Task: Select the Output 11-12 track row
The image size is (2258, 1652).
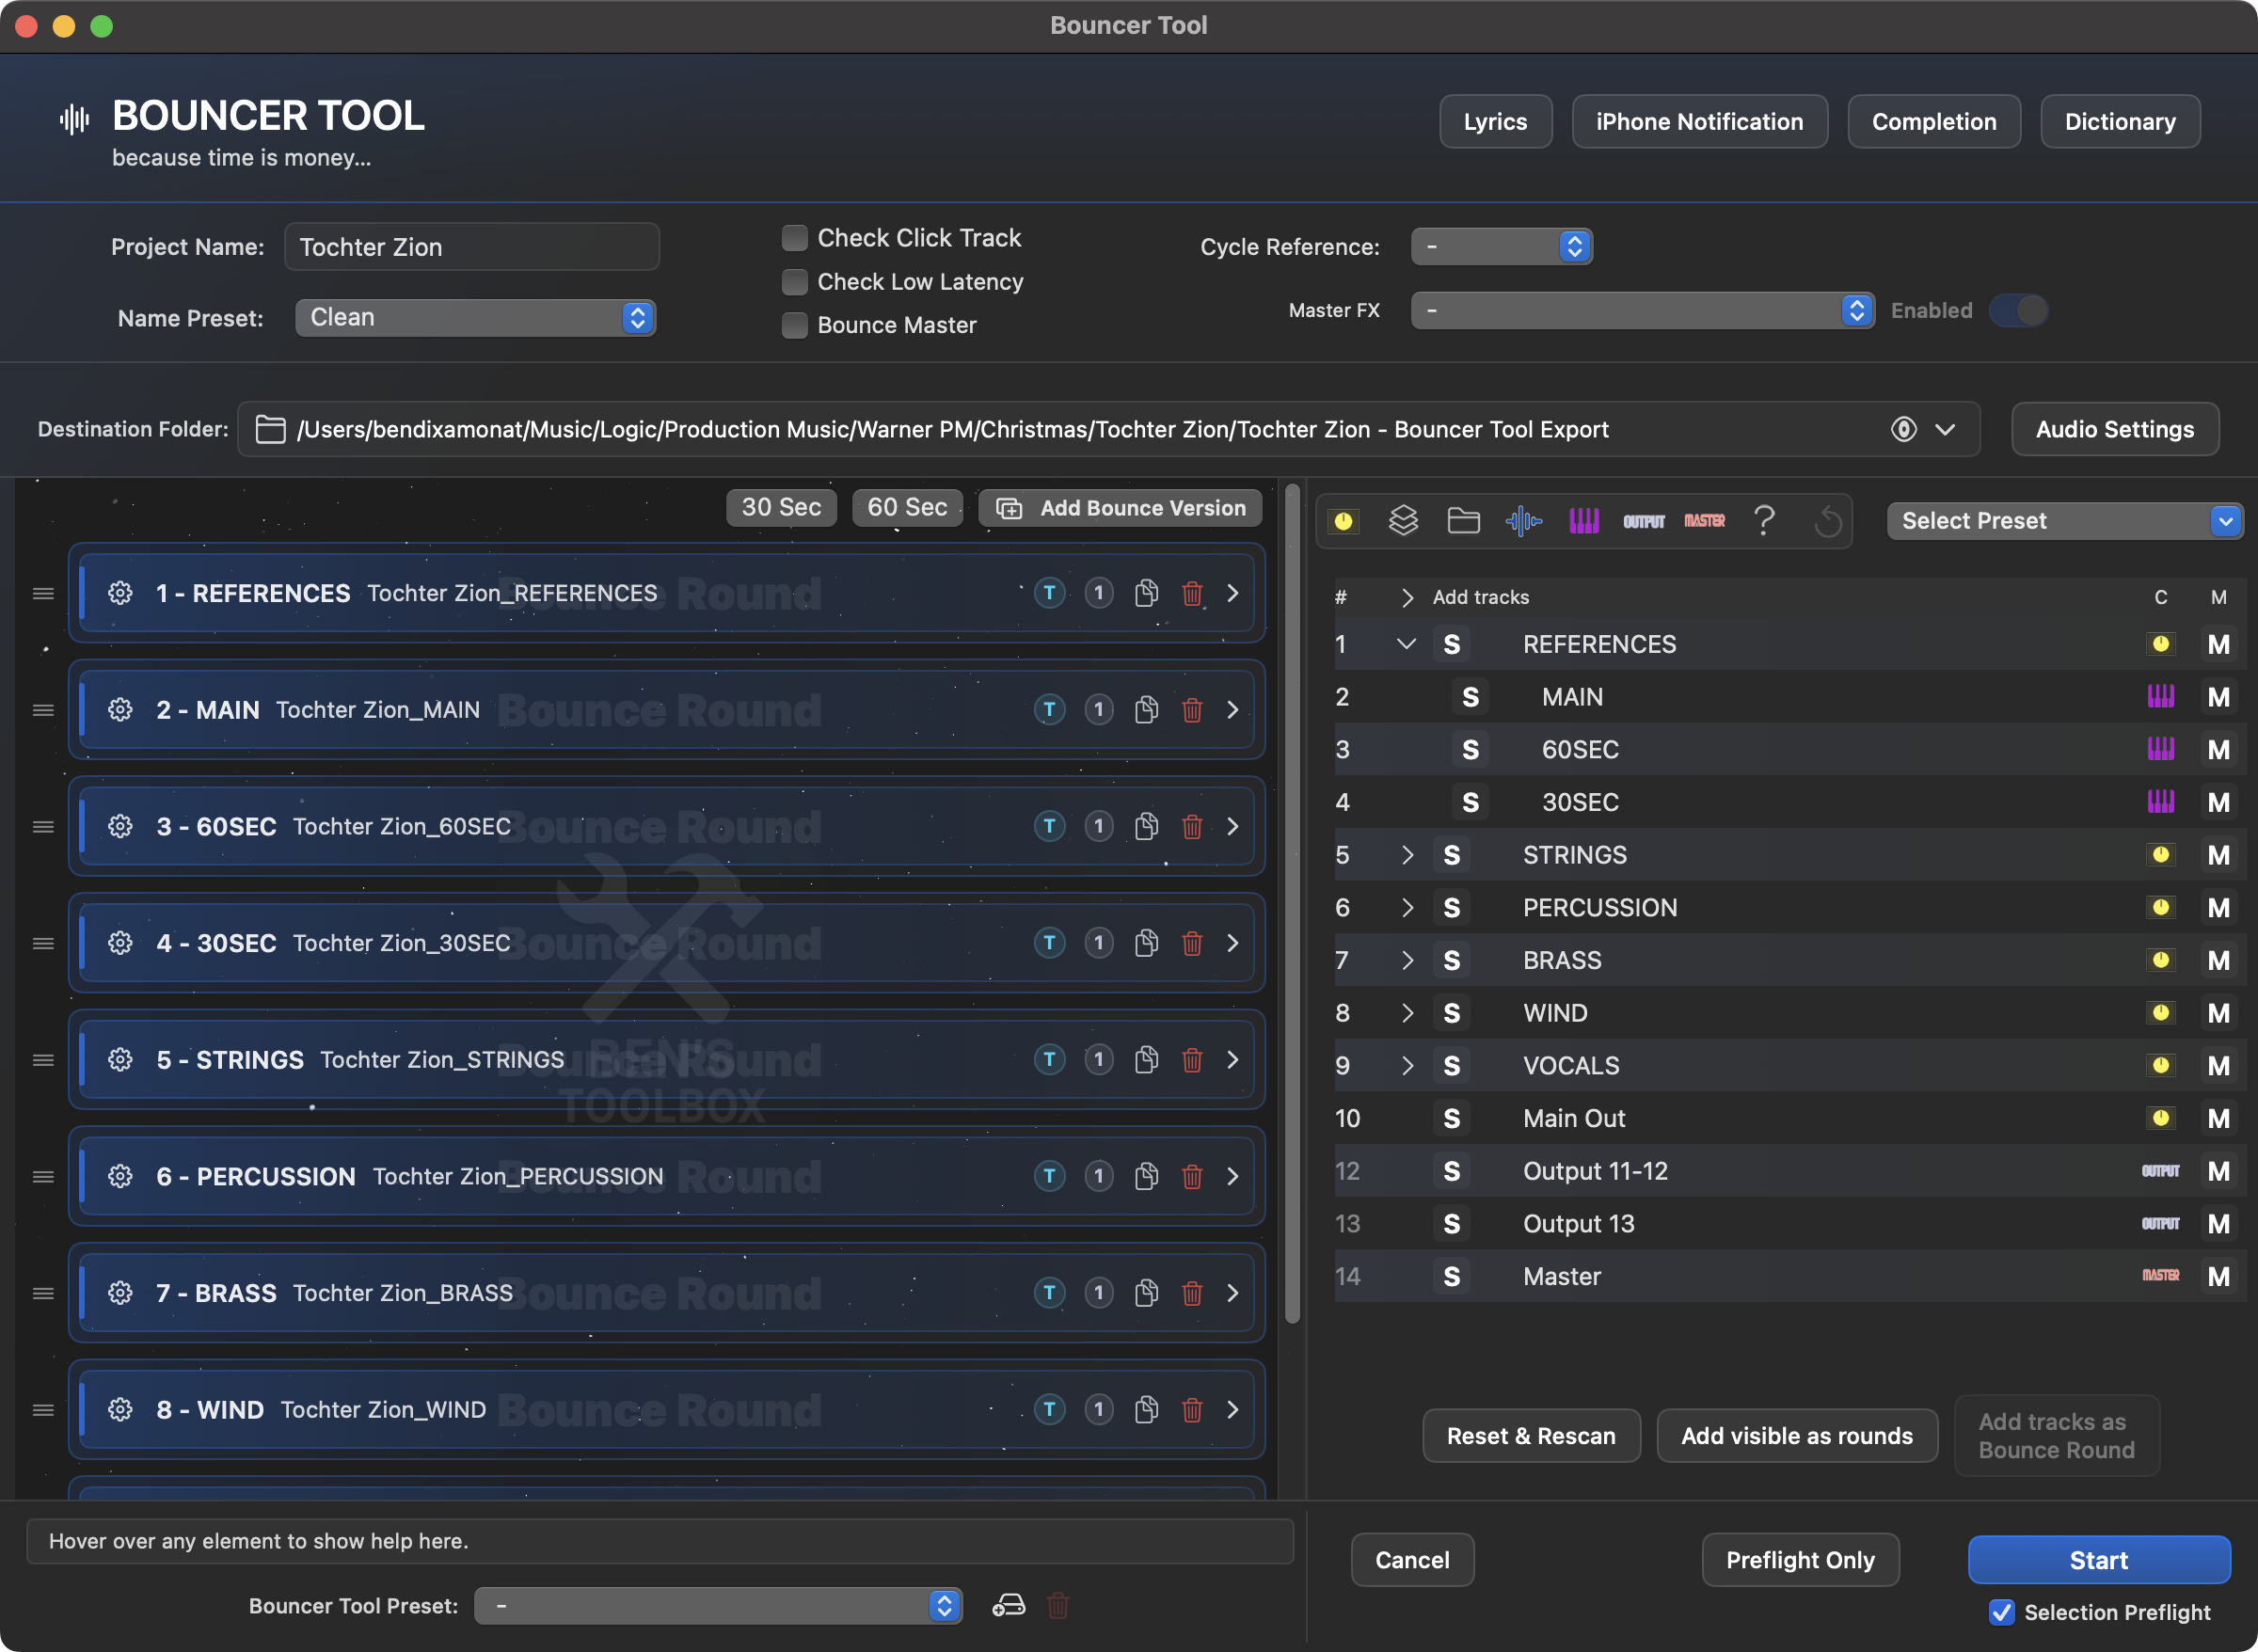Action: pyautogui.click(x=1789, y=1171)
